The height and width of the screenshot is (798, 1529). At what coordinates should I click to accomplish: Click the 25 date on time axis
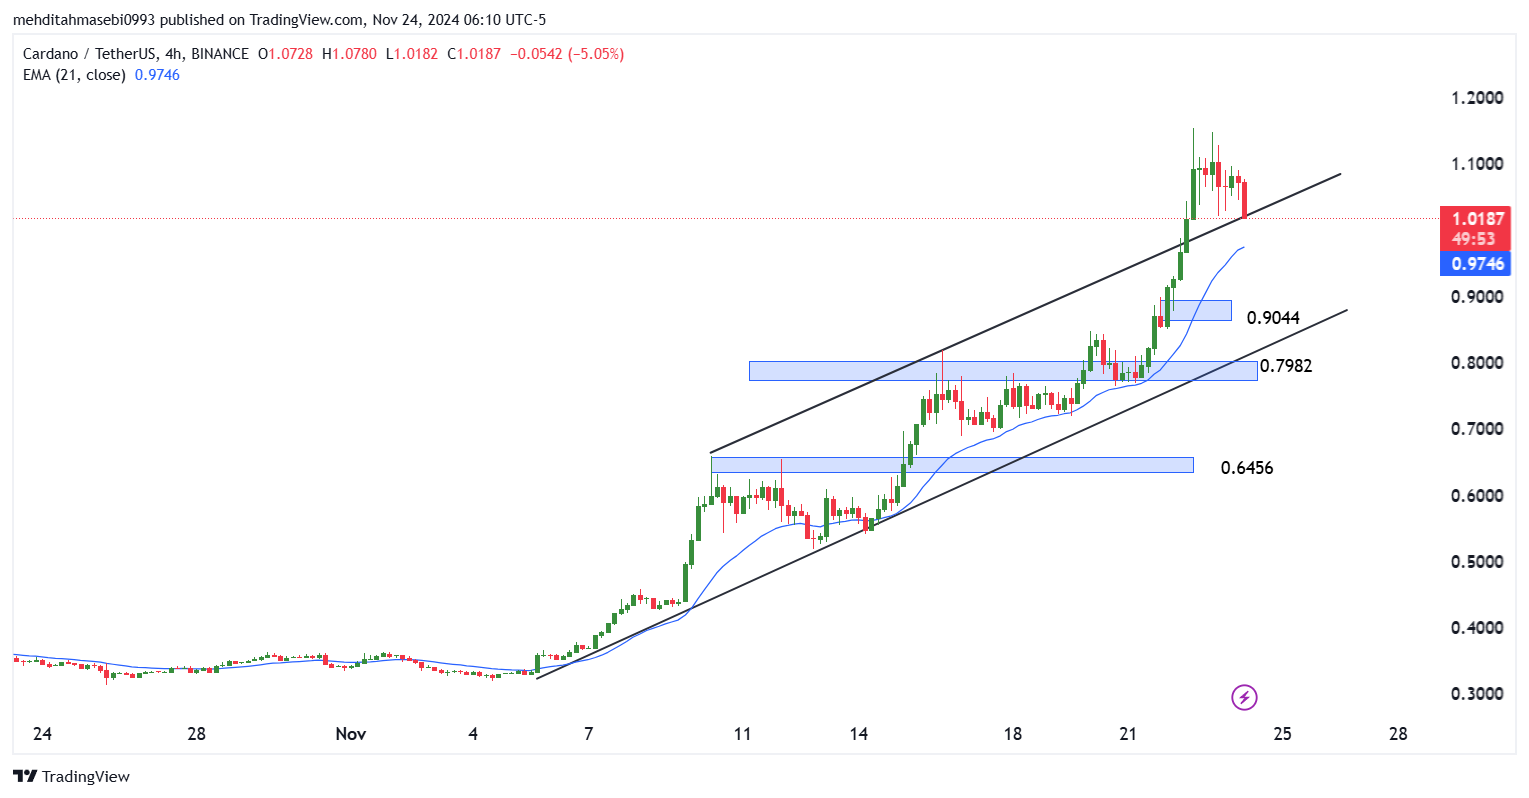(1283, 734)
